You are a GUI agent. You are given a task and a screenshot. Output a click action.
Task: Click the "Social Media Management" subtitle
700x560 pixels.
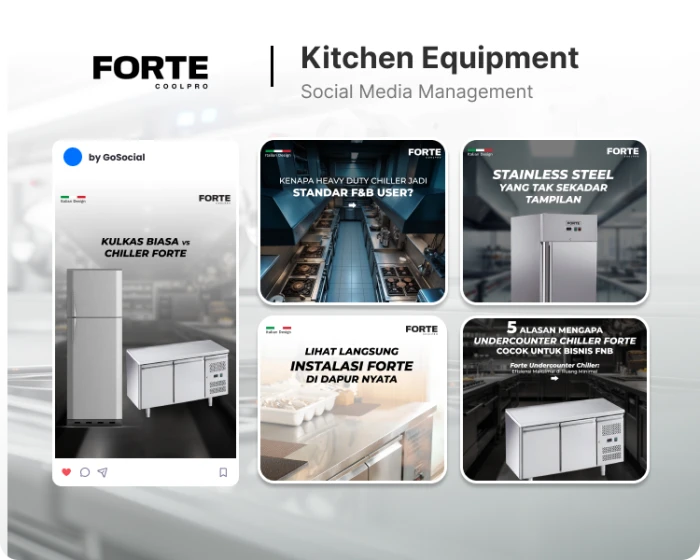(x=416, y=92)
